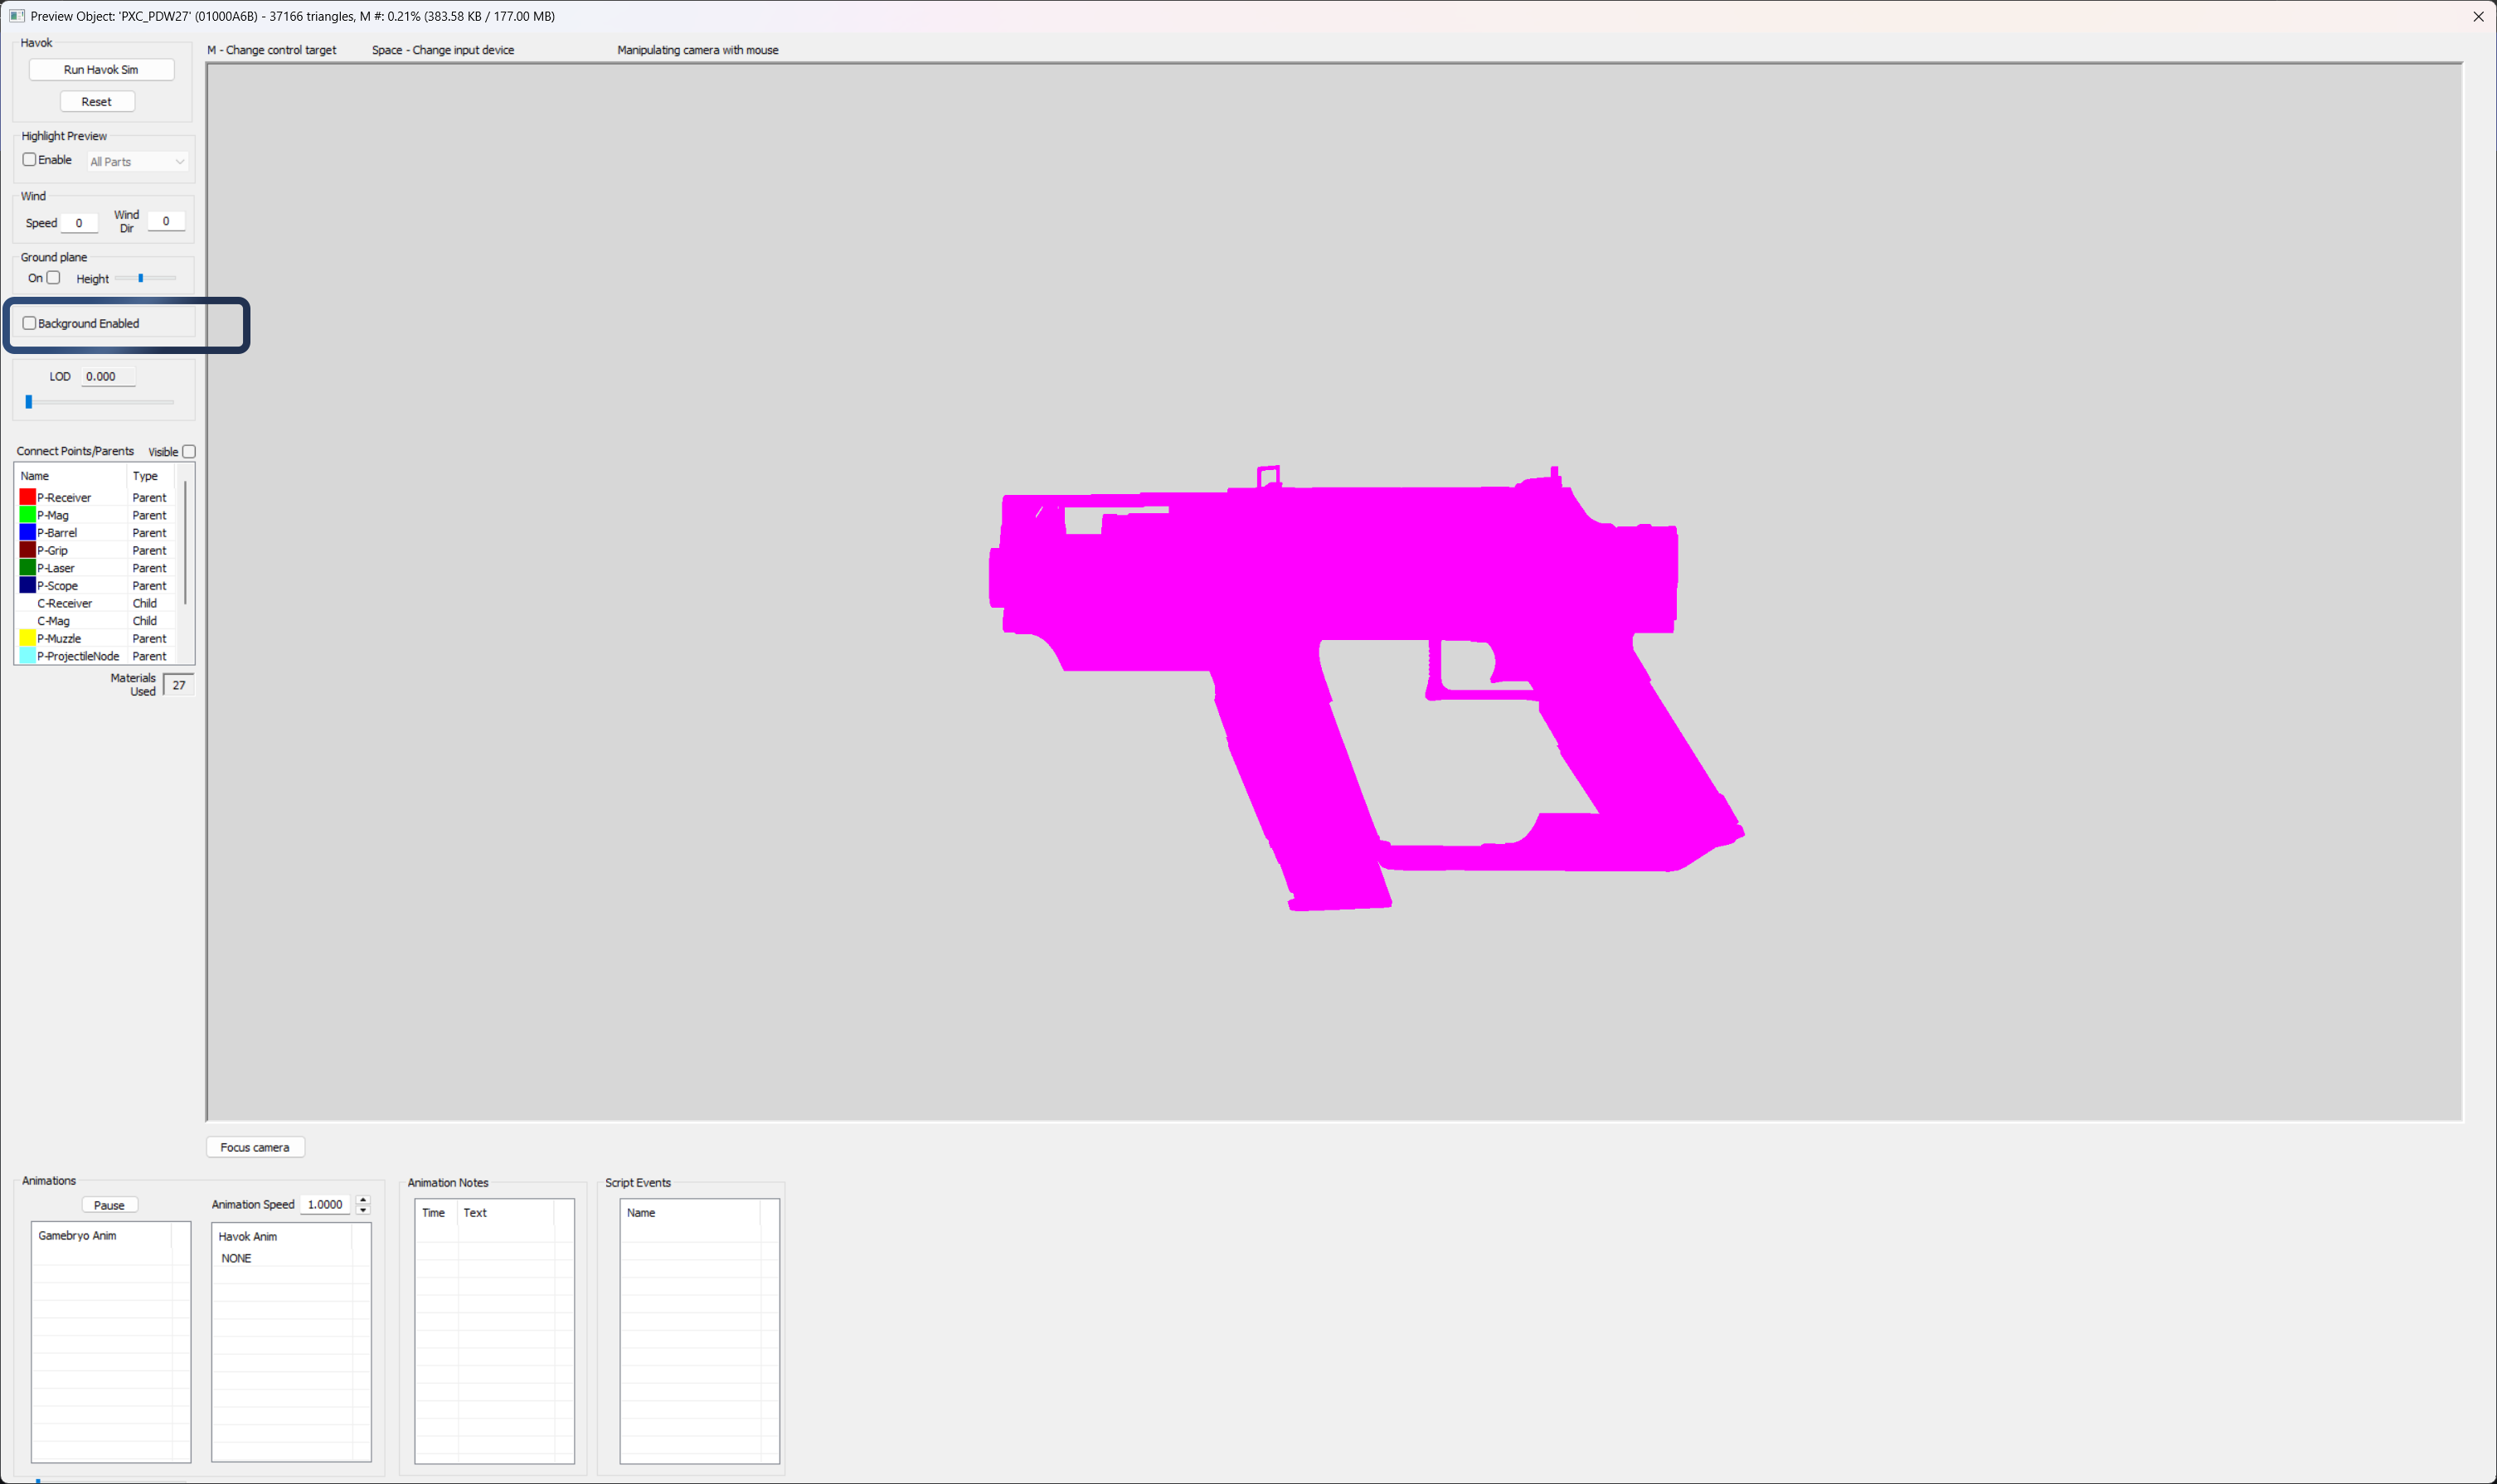Click the Preview Object window icon
This screenshot has height=1484, width=2497.
coord(16,16)
